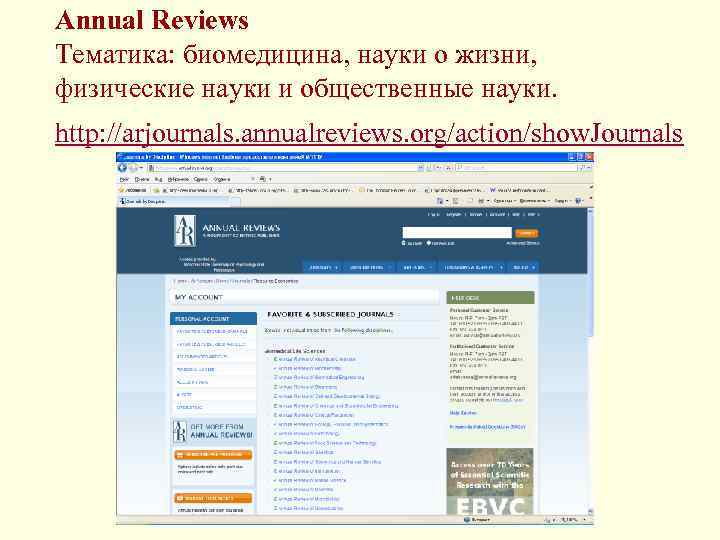720x540 pixels.
Task: Open Annual Review of Food Science and Technology
Action: pos(325,443)
